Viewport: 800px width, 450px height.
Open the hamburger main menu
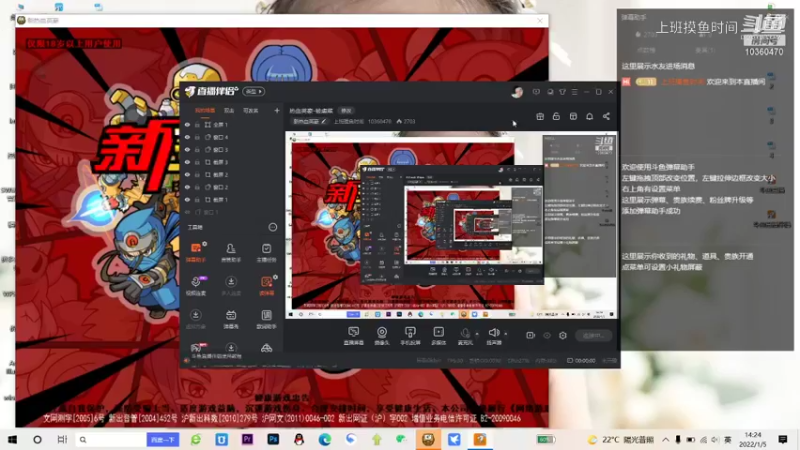[x=574, y=92]
